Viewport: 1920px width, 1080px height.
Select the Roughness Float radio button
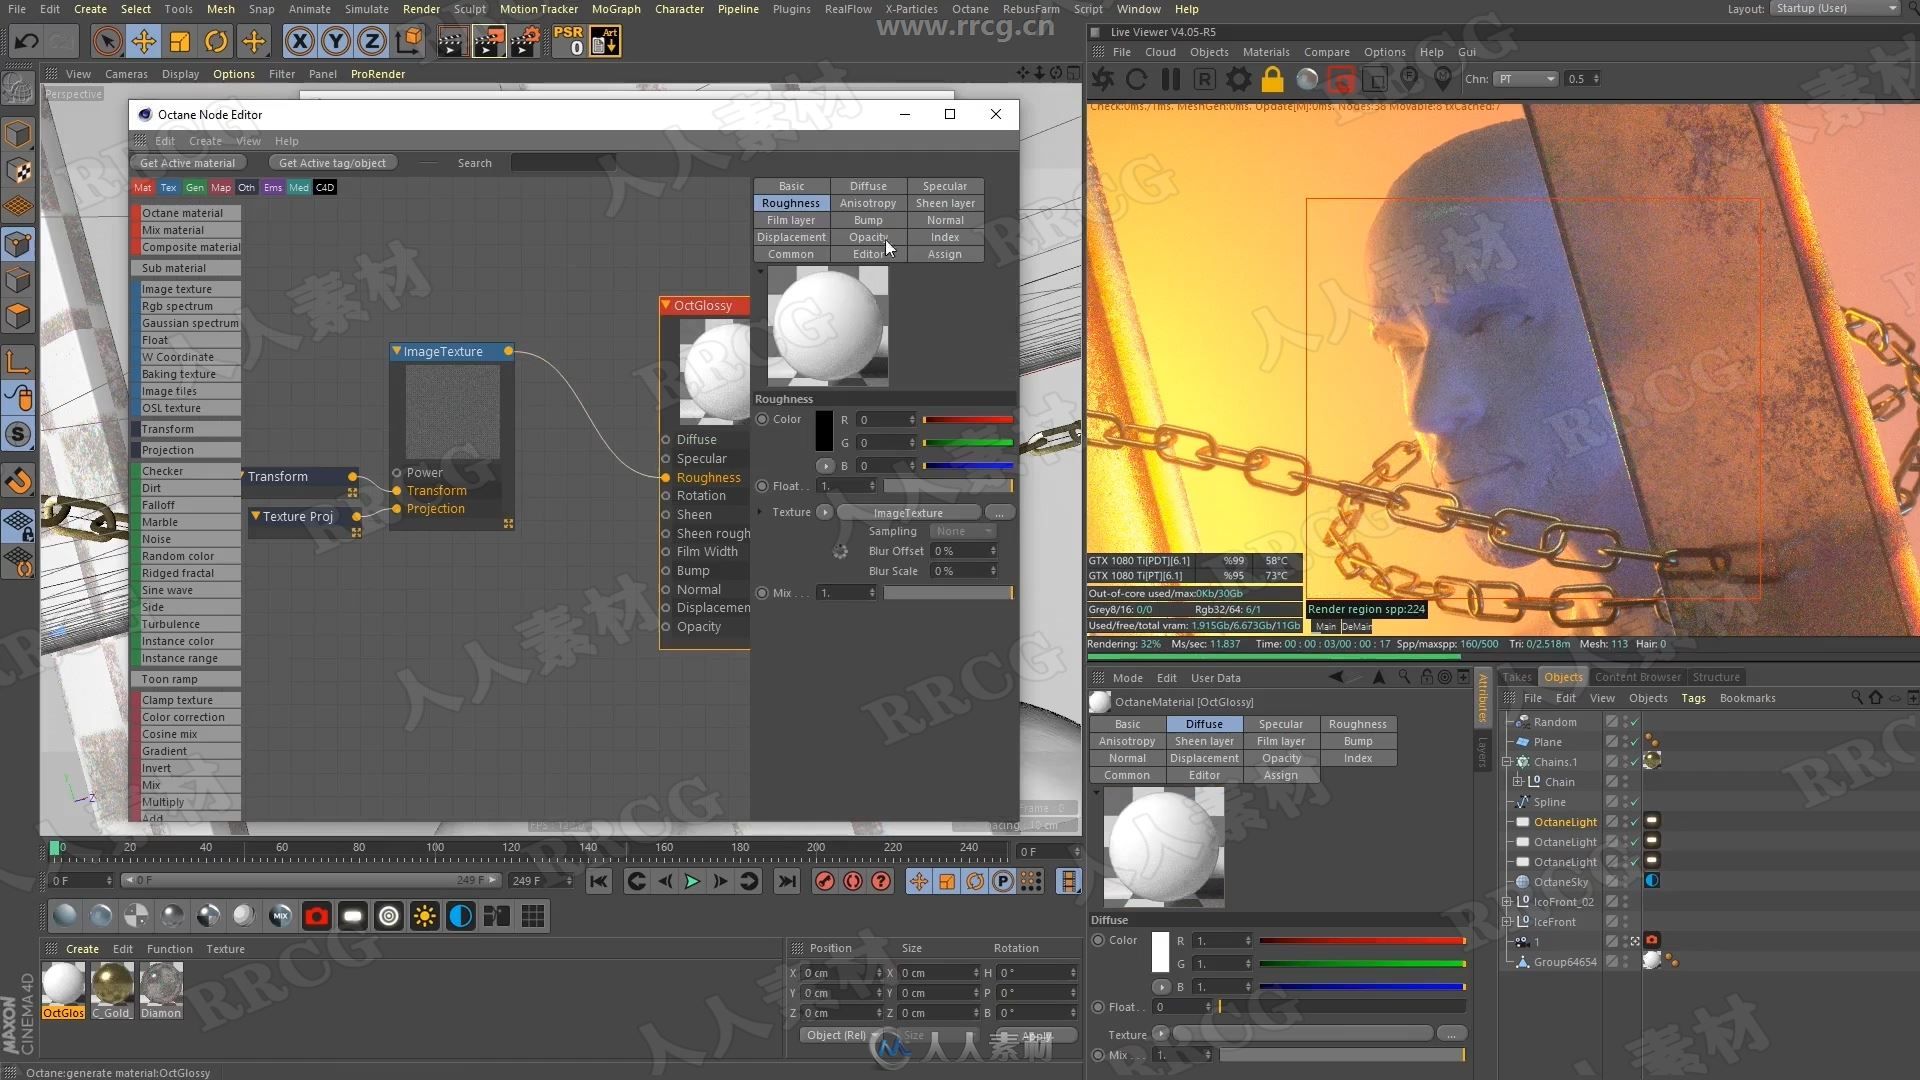[762, 486]
